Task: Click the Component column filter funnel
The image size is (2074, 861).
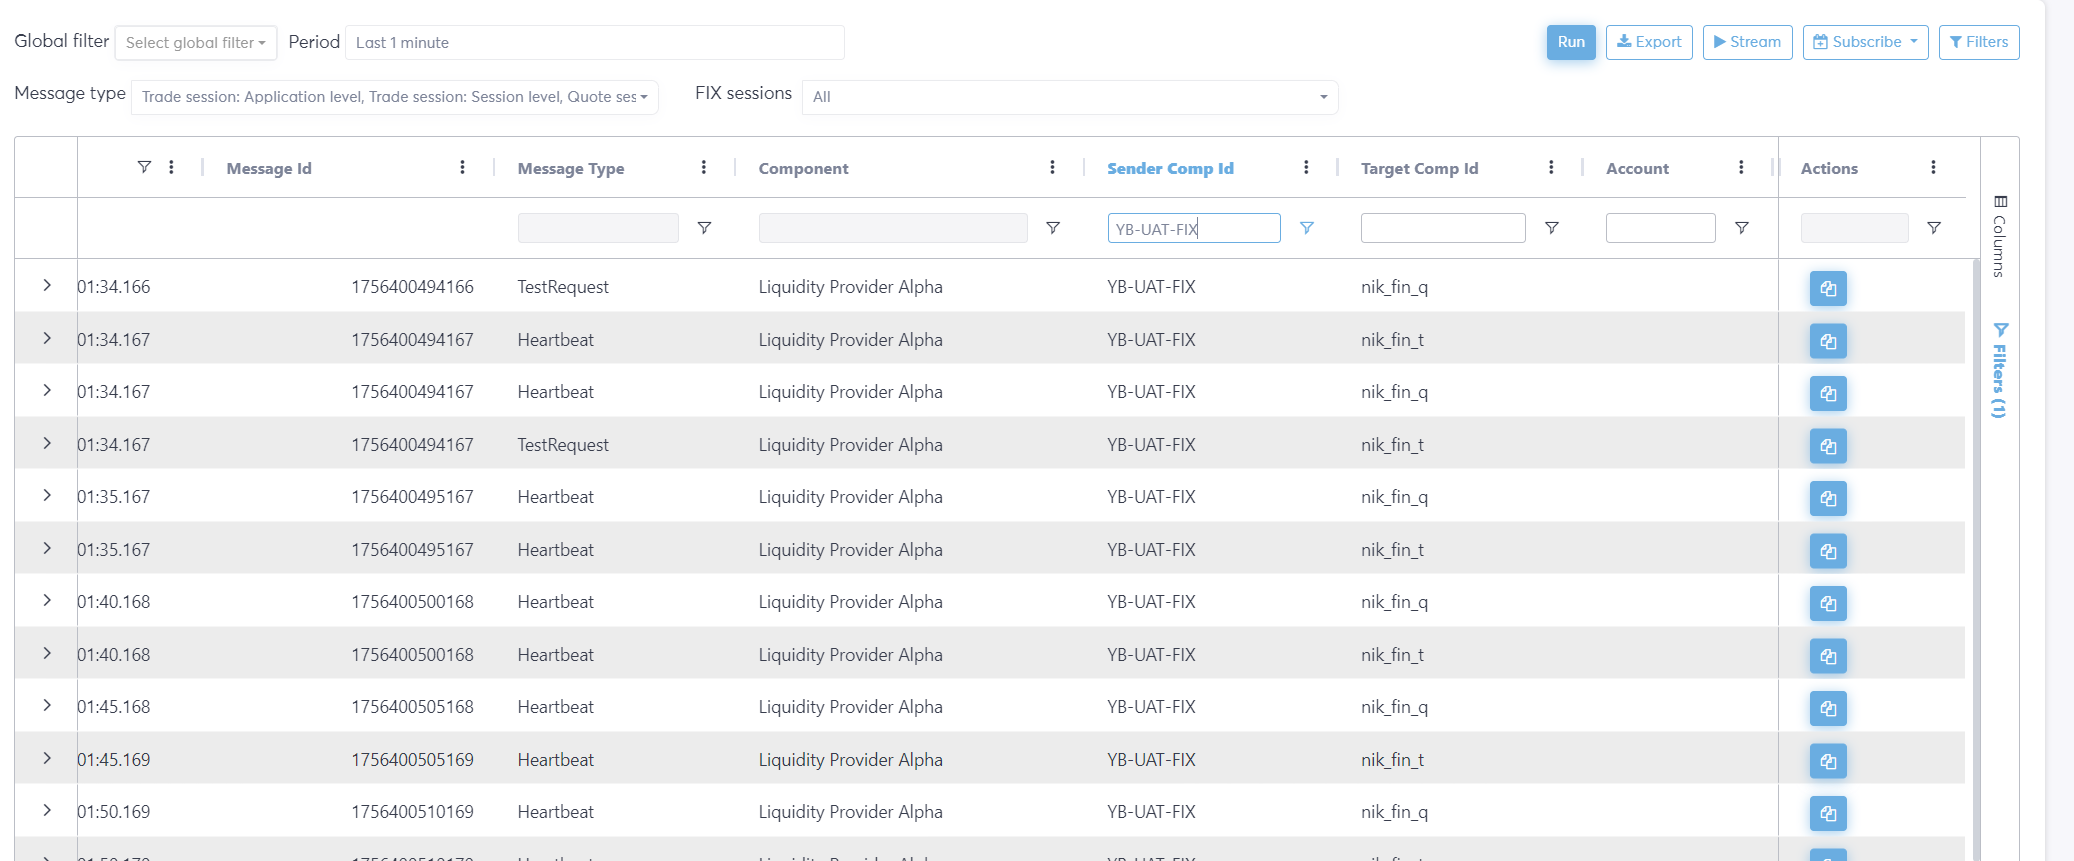Action: click(x=1052, y=228)
